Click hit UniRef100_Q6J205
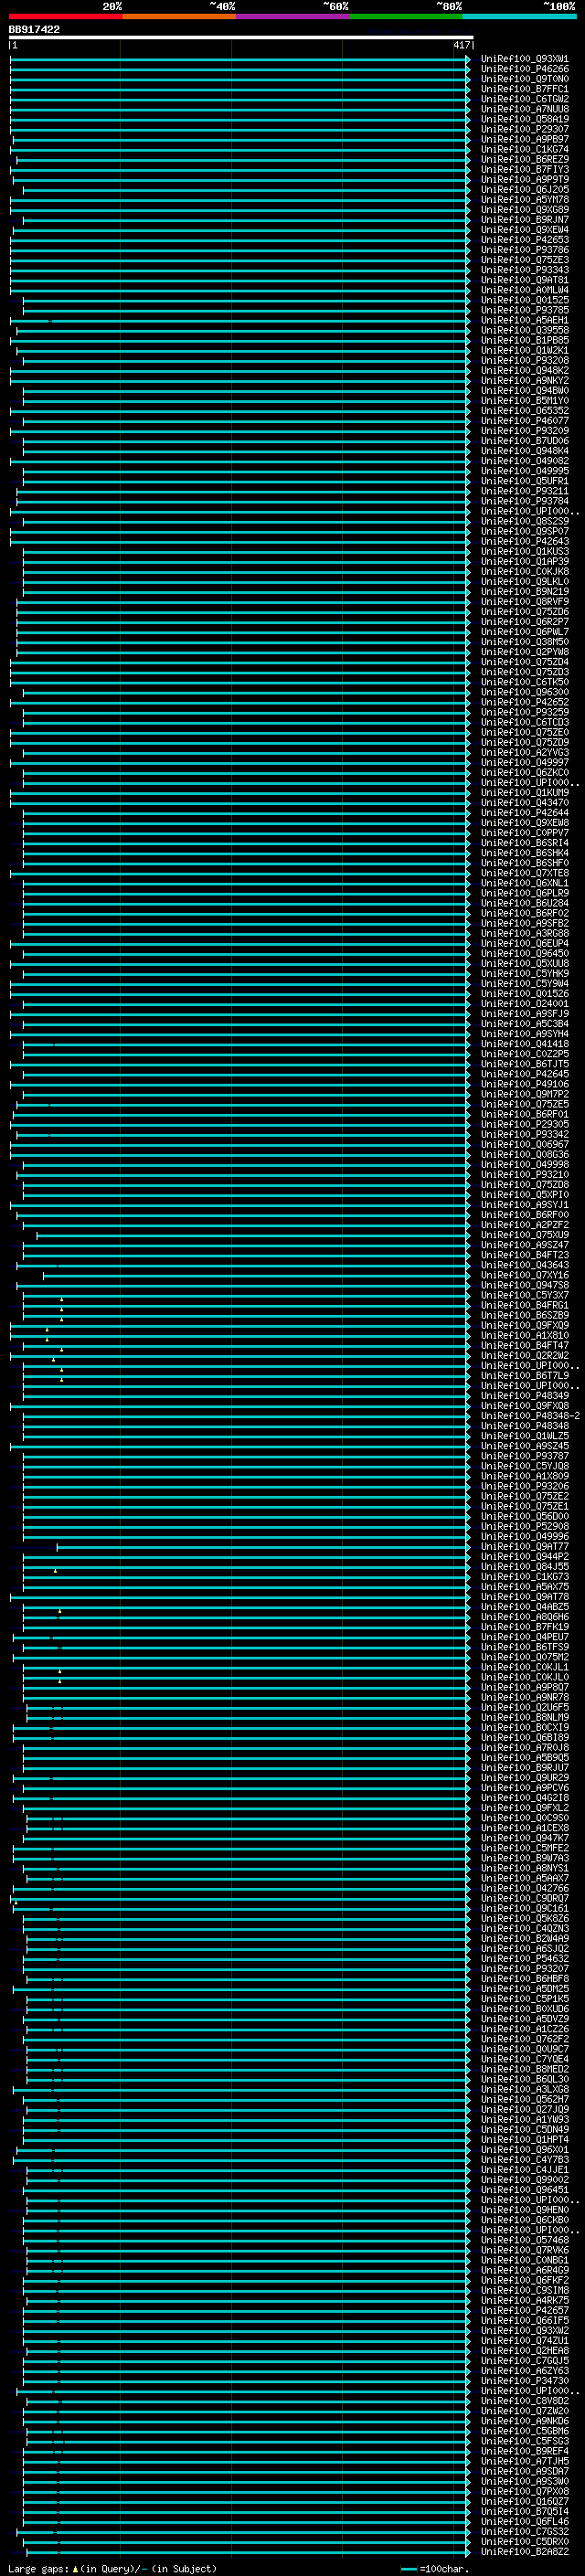The image size is (585, 2576). click(525, 189)
